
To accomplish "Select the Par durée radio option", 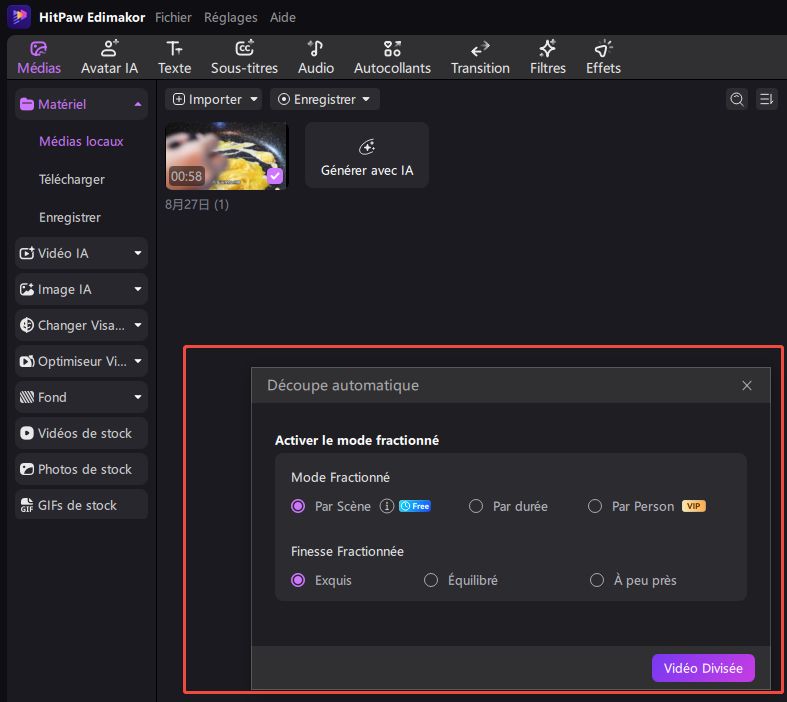I will coord(476,506).
